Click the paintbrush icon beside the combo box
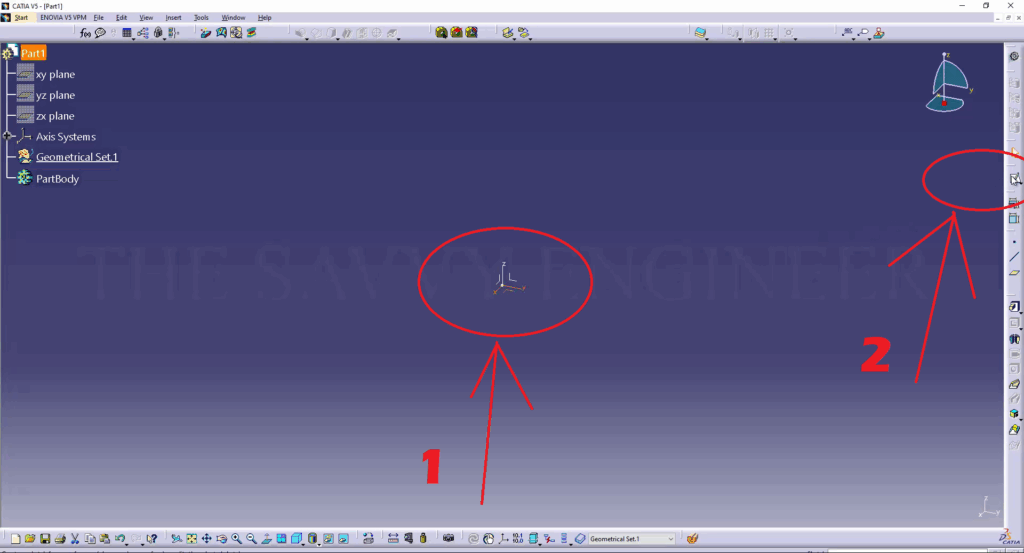The height and width of the screenshot is (553, 1024). (692, 539)
